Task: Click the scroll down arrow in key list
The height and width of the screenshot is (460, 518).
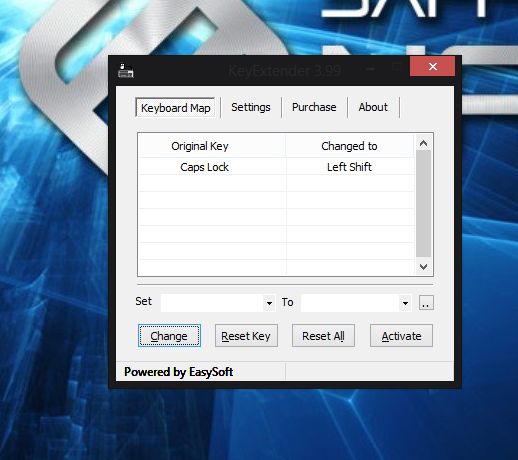Action: [423, 267]
